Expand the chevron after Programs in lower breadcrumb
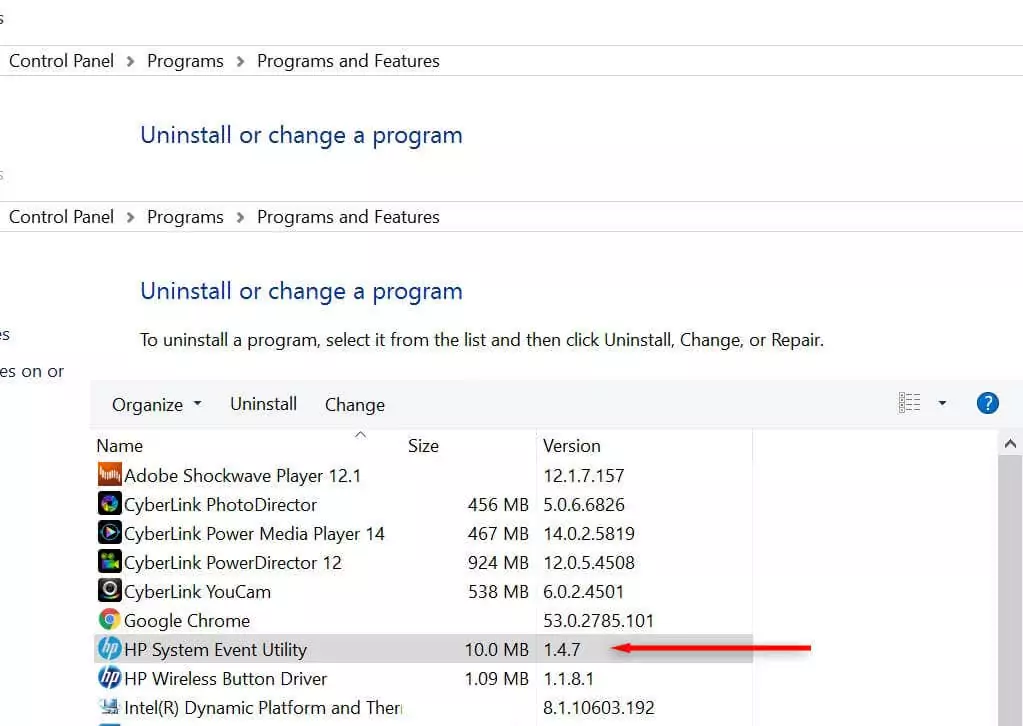The width and height of the screenshot is (1023, 726). tap(240, 217)
